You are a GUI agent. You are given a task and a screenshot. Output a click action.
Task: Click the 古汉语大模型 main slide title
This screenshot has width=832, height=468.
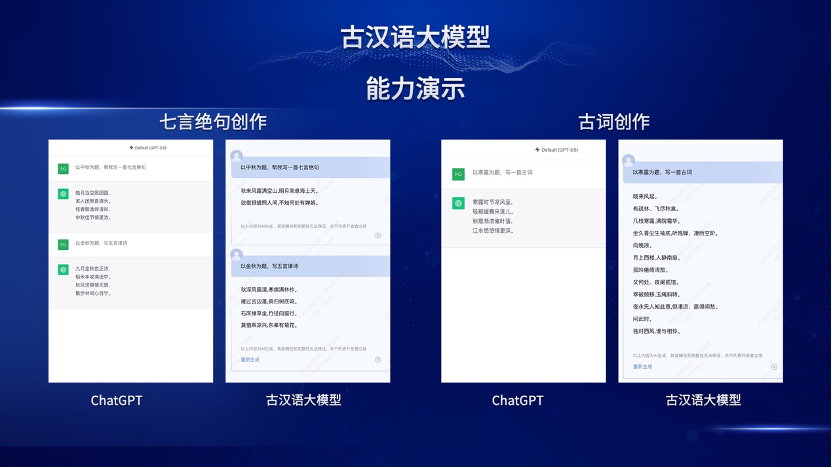pos(415,38)
